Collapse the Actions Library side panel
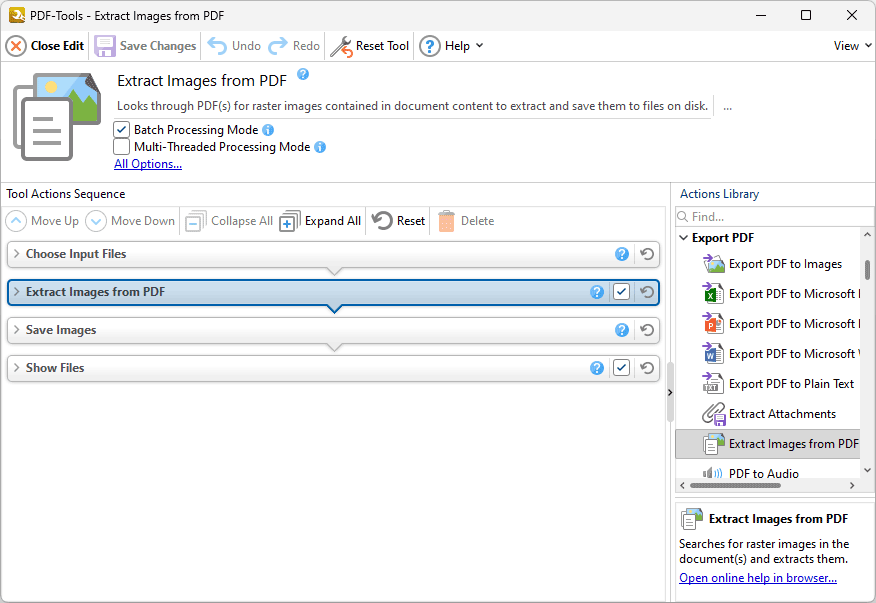 pyautogui.click(x=670, y=393)
